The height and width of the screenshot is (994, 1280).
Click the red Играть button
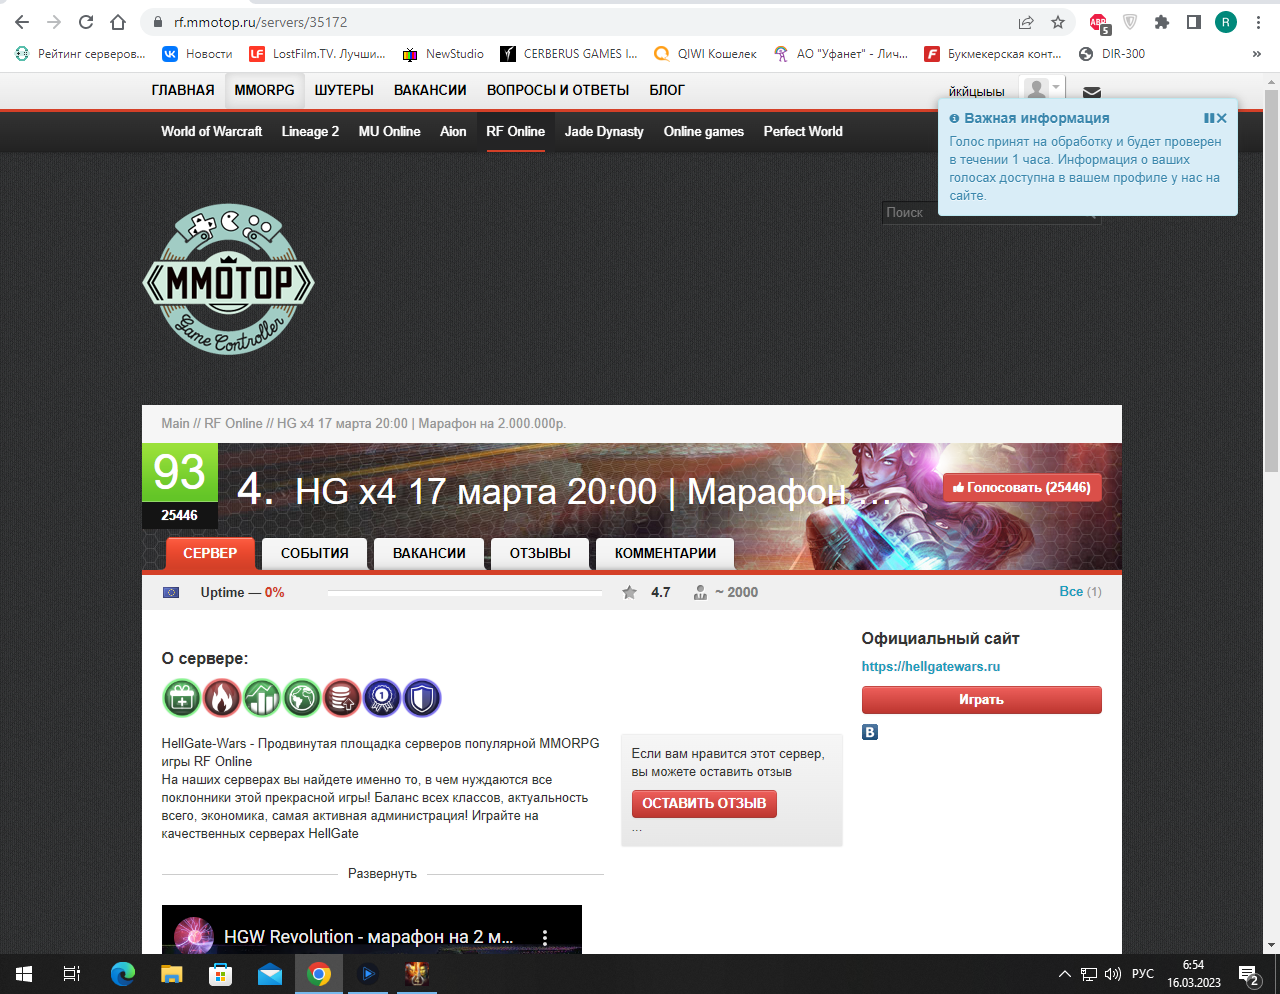pyautogui.click(x=981, y=700)
